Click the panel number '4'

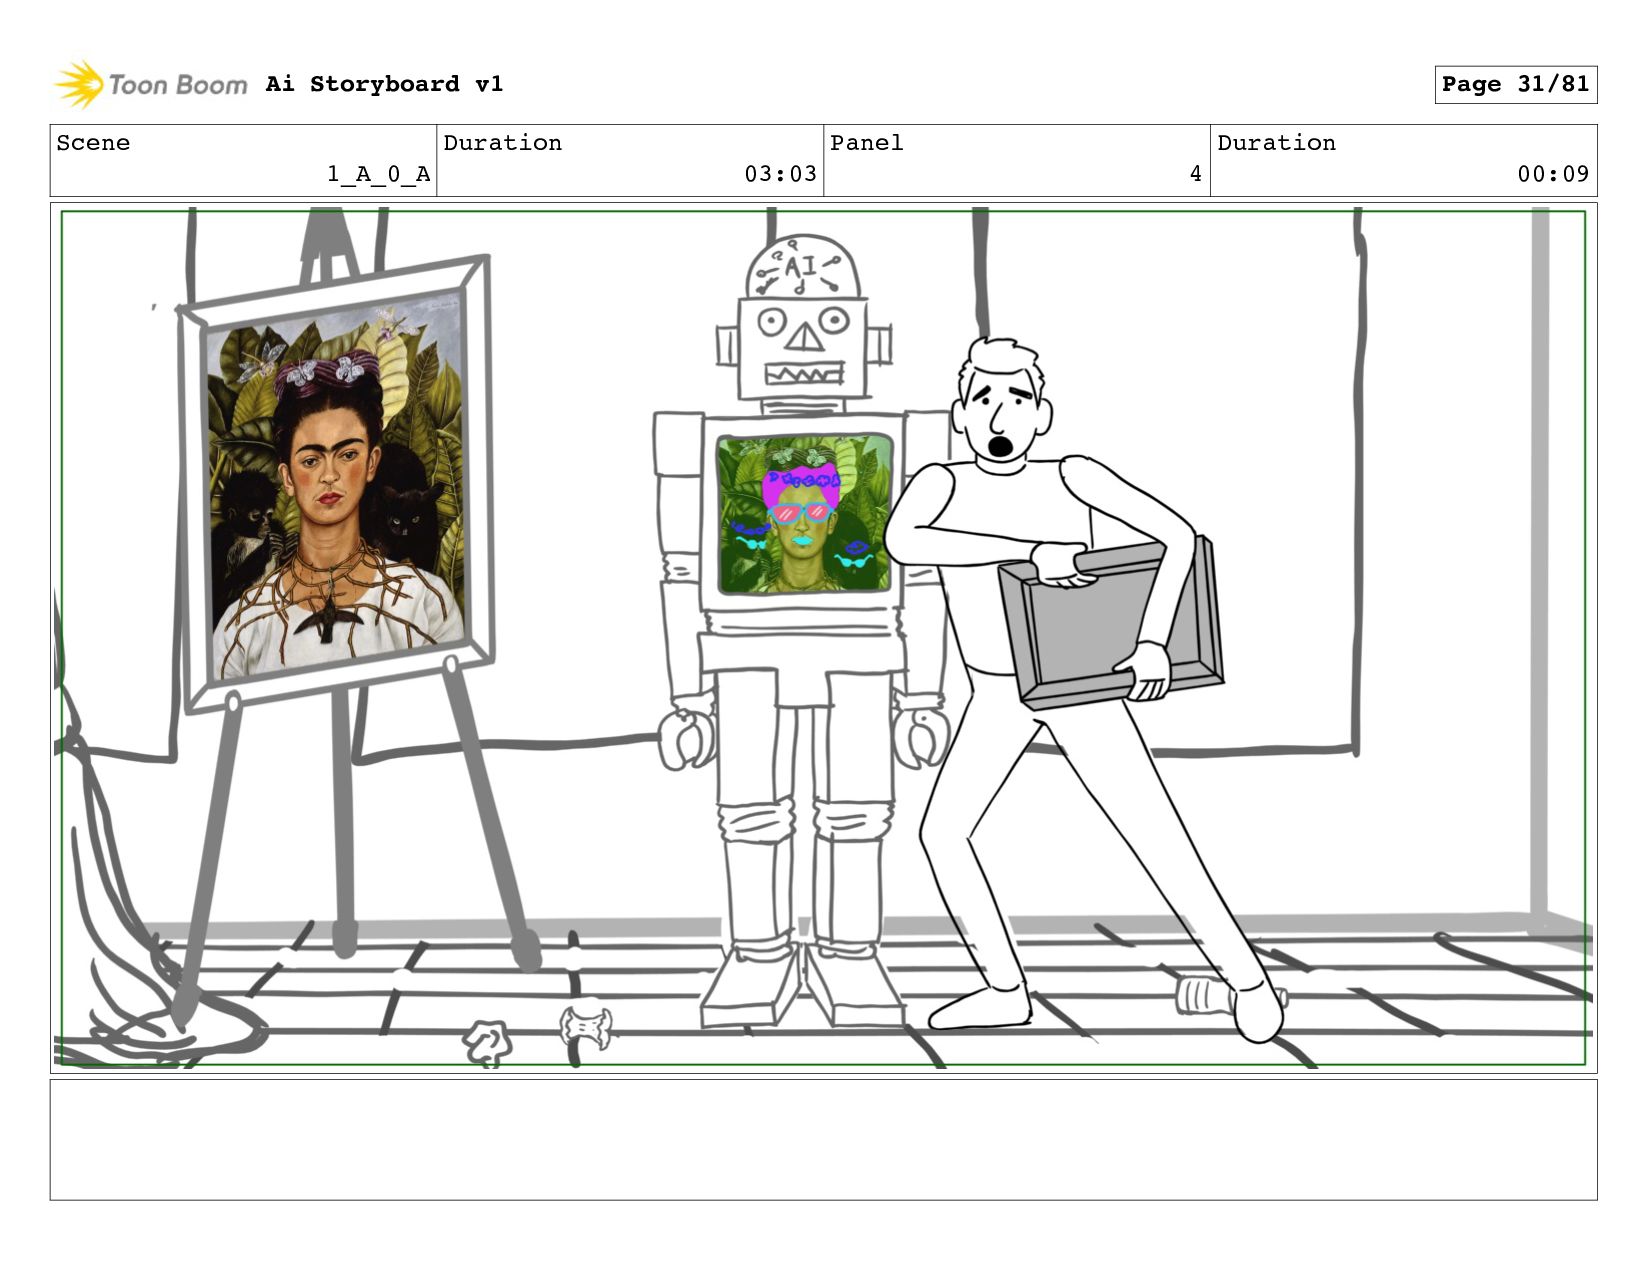coord(1195,174)
